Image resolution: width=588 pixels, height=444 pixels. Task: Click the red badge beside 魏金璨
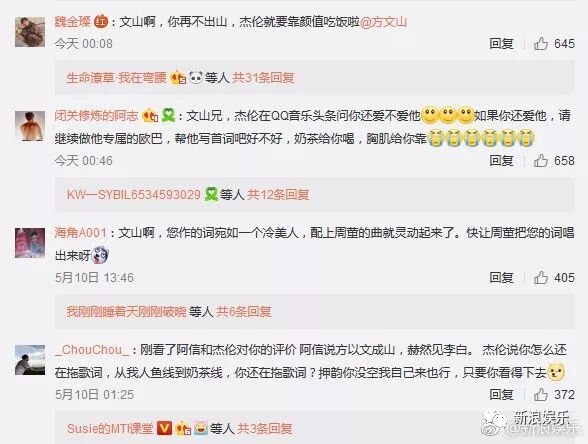click(x=100, y=22)
